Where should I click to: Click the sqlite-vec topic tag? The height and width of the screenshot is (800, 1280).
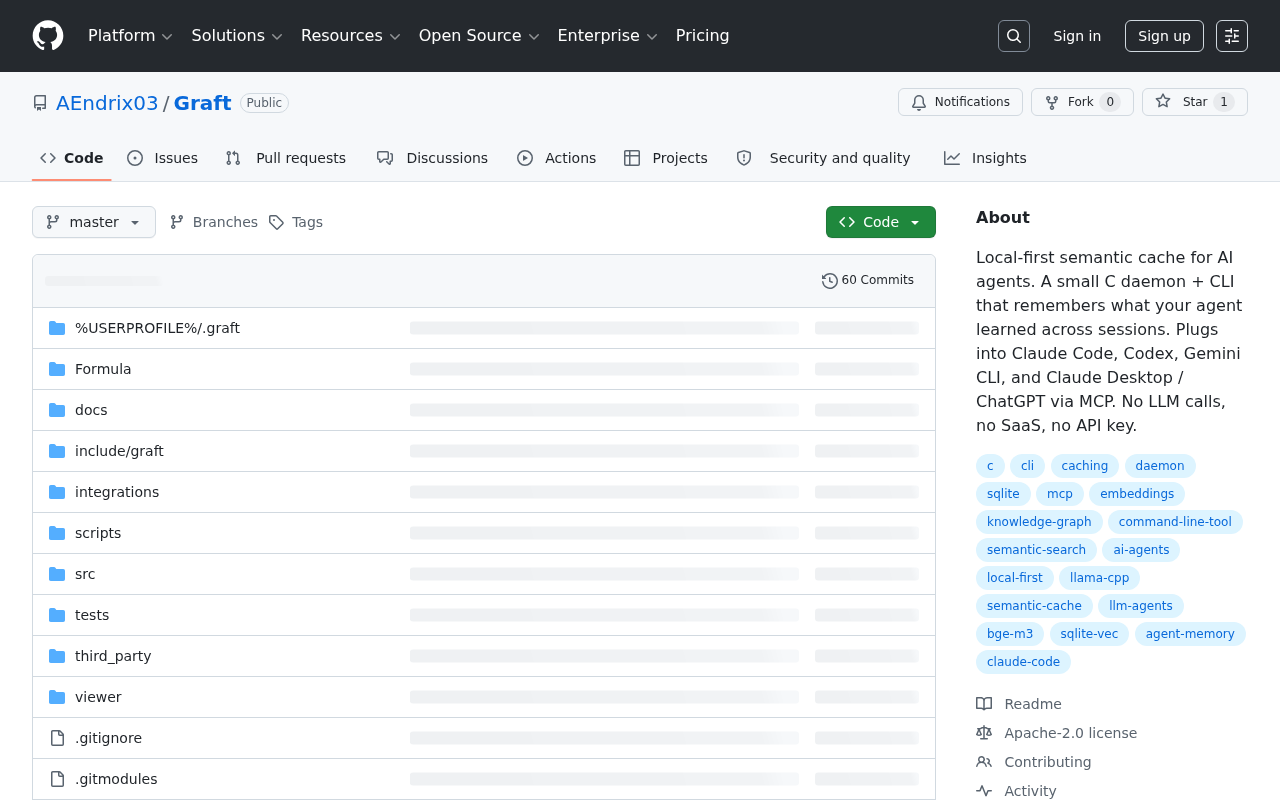(1089, 634)
